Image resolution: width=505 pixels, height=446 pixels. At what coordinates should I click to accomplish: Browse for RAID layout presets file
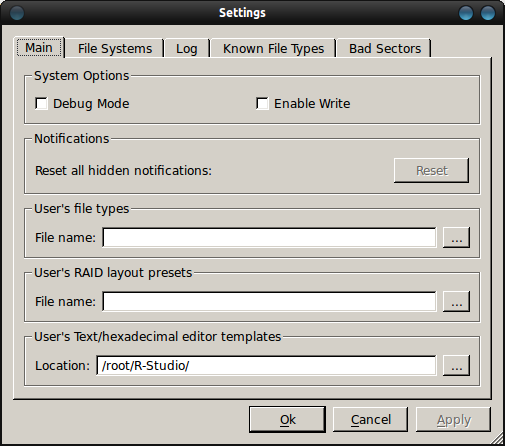tap(456, 302)
